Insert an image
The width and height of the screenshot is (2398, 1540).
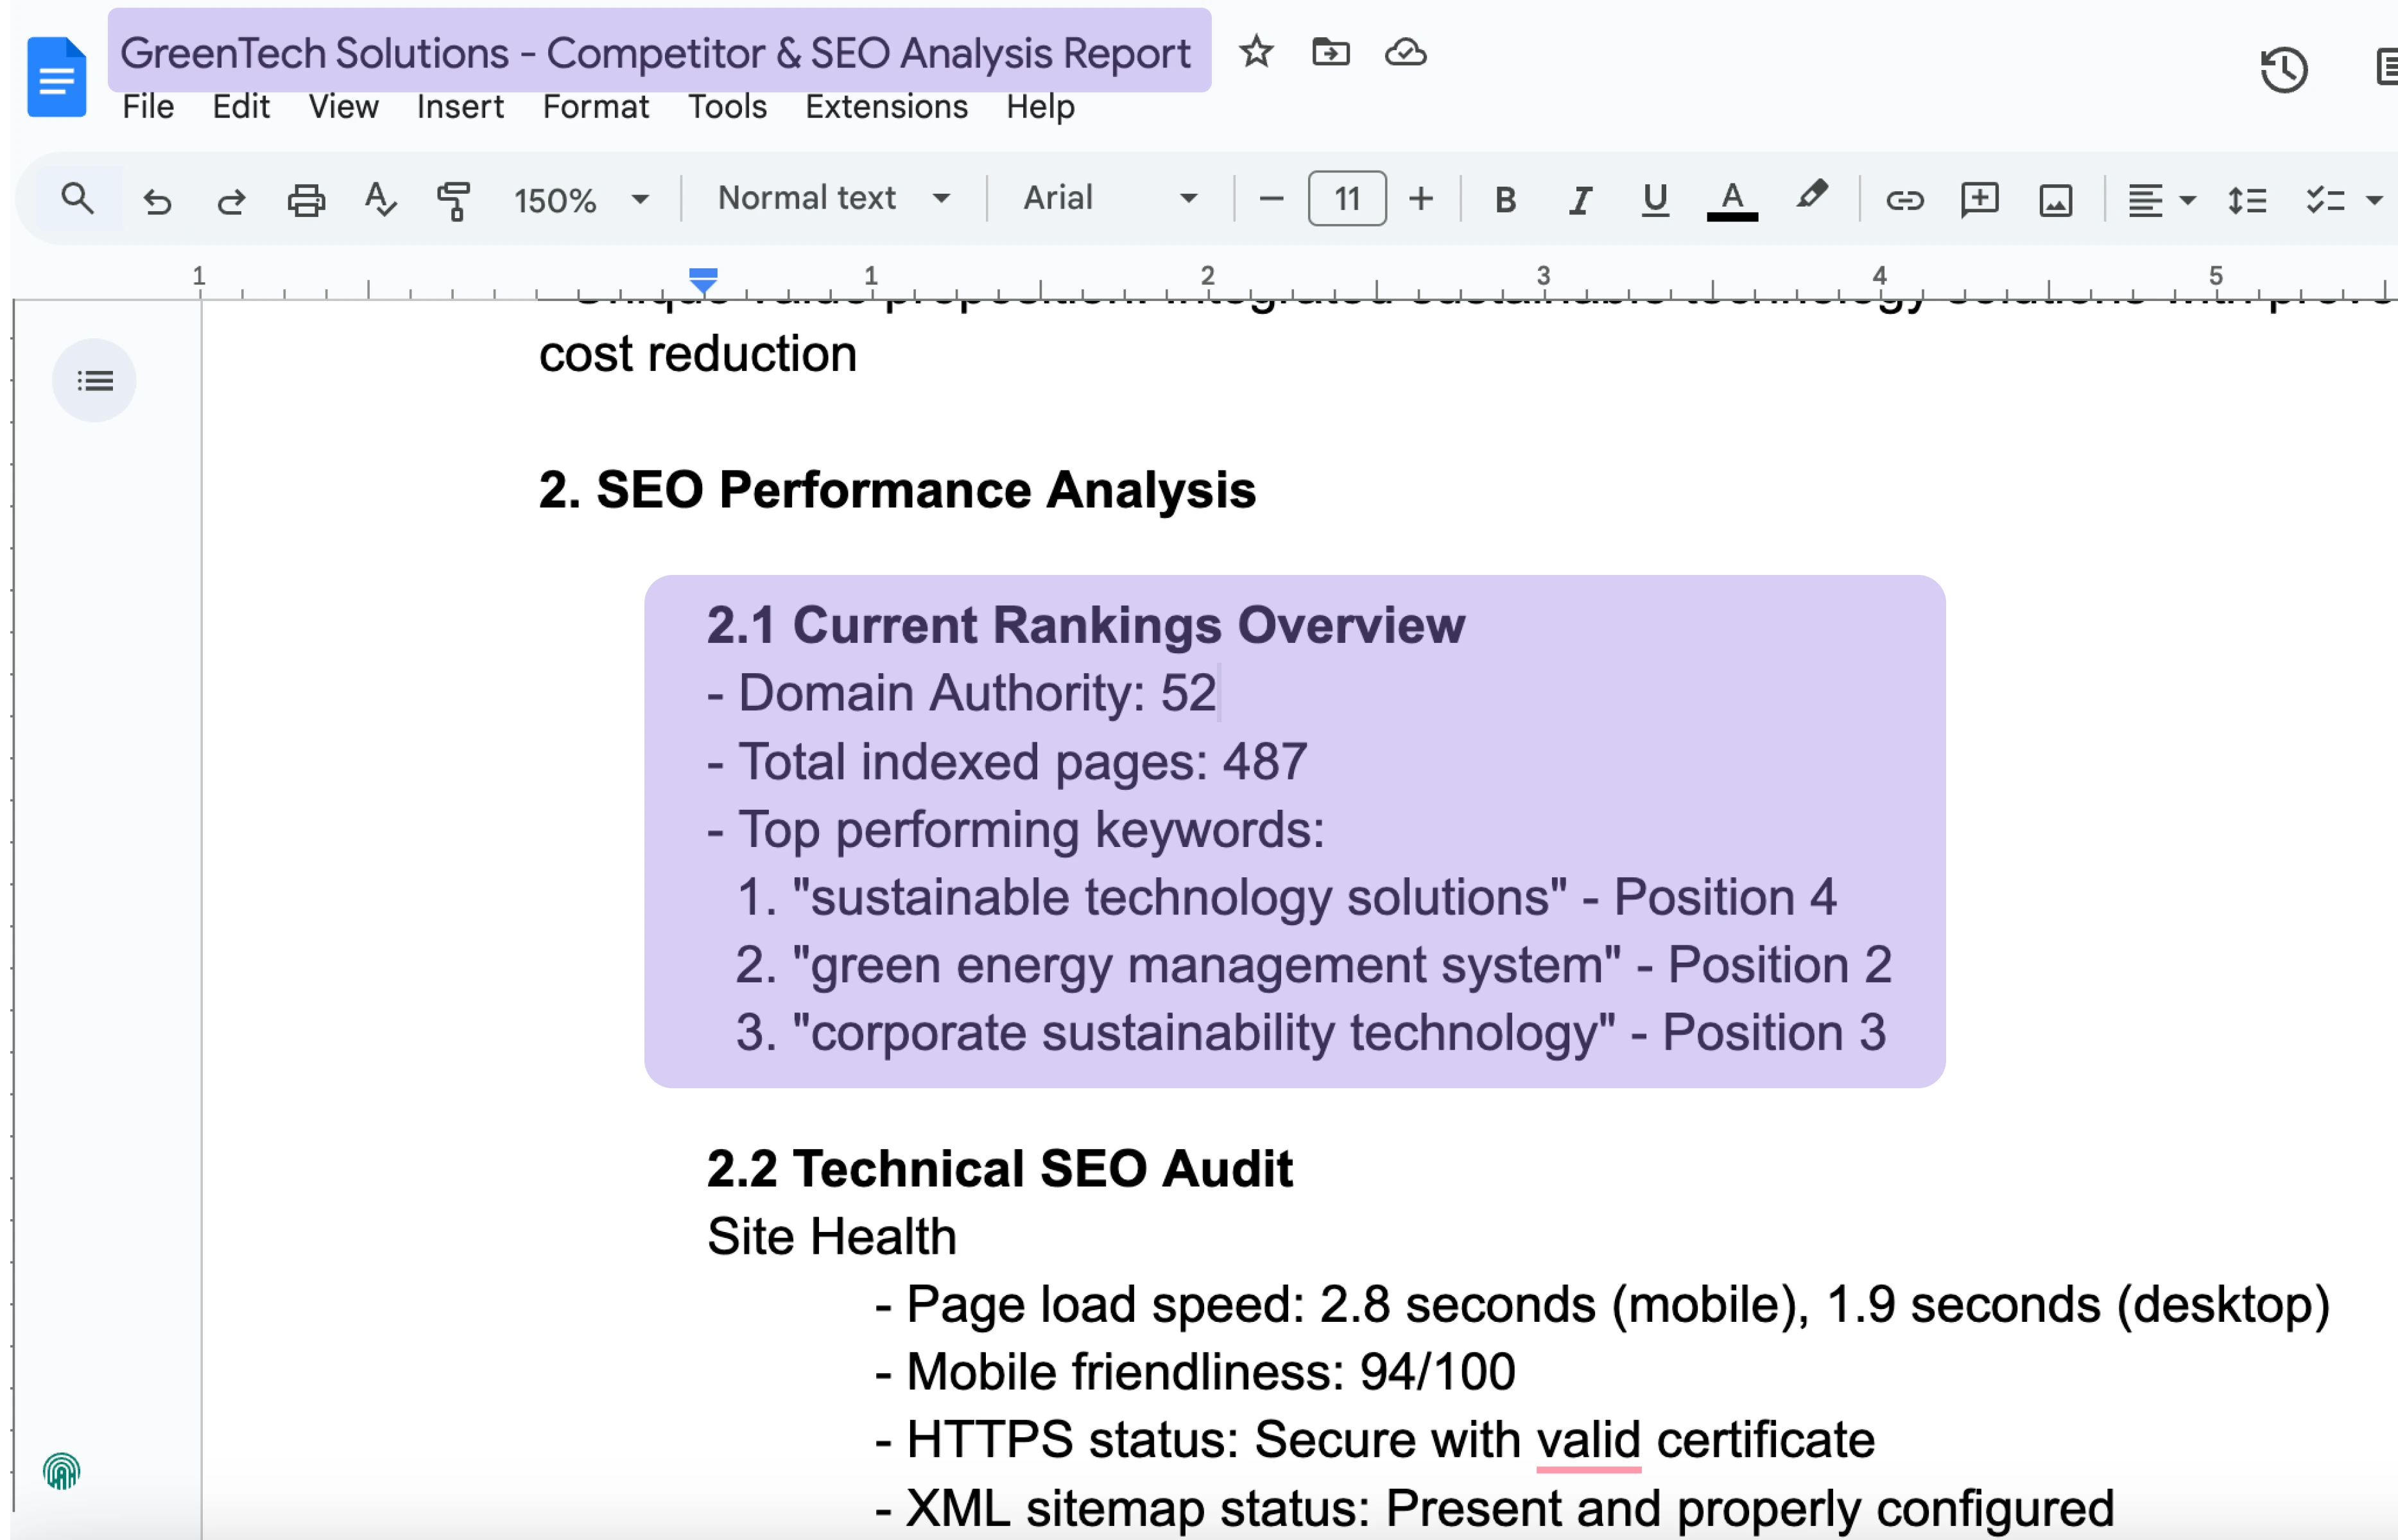click(x=2055, y=200)
